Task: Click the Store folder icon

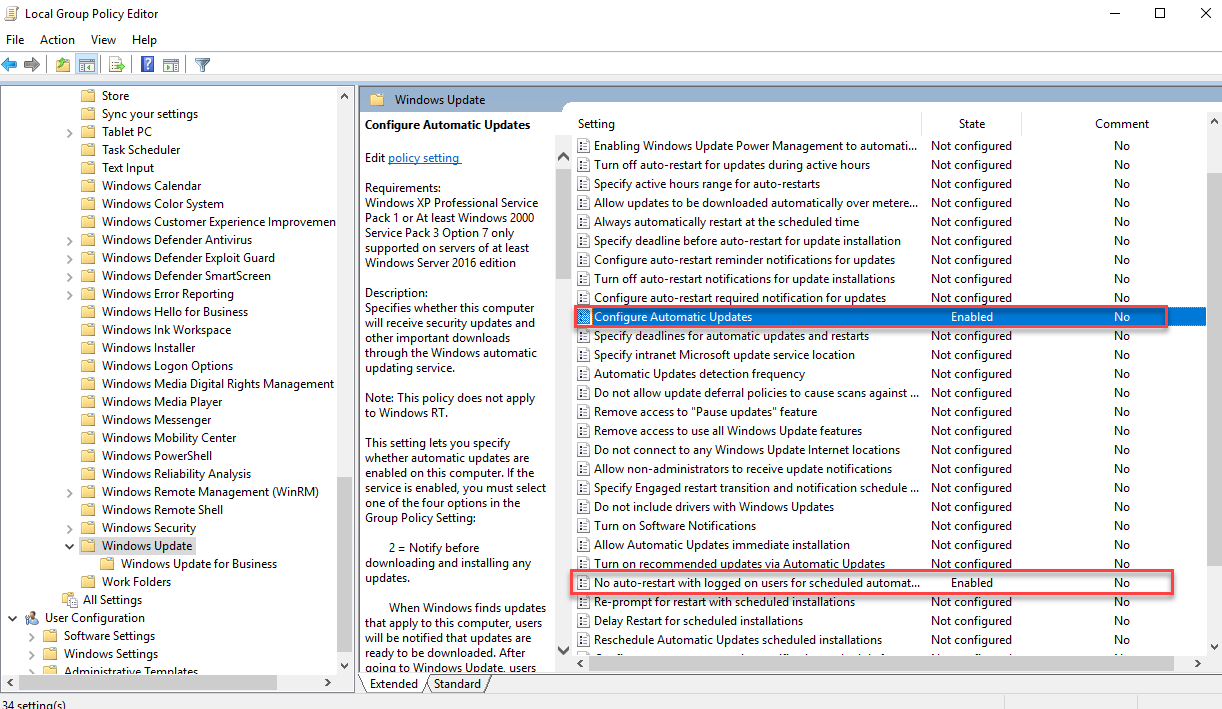Action: [88, 96]
